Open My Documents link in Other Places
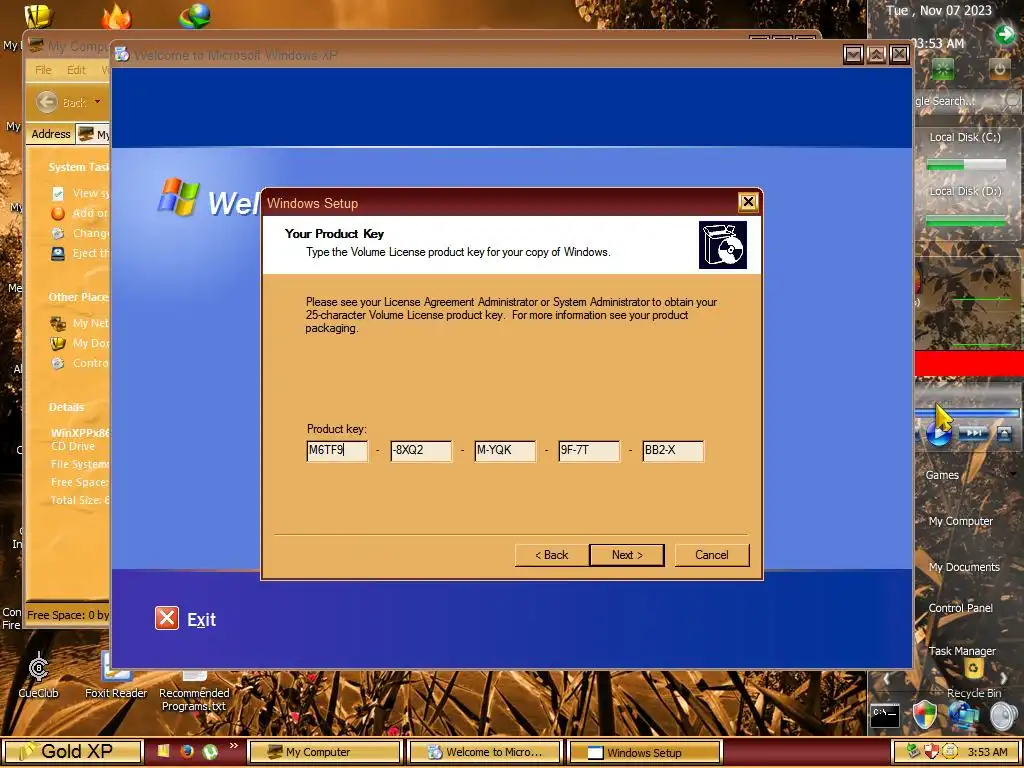This screenshot has width=1024, height=768. point(79,344)
